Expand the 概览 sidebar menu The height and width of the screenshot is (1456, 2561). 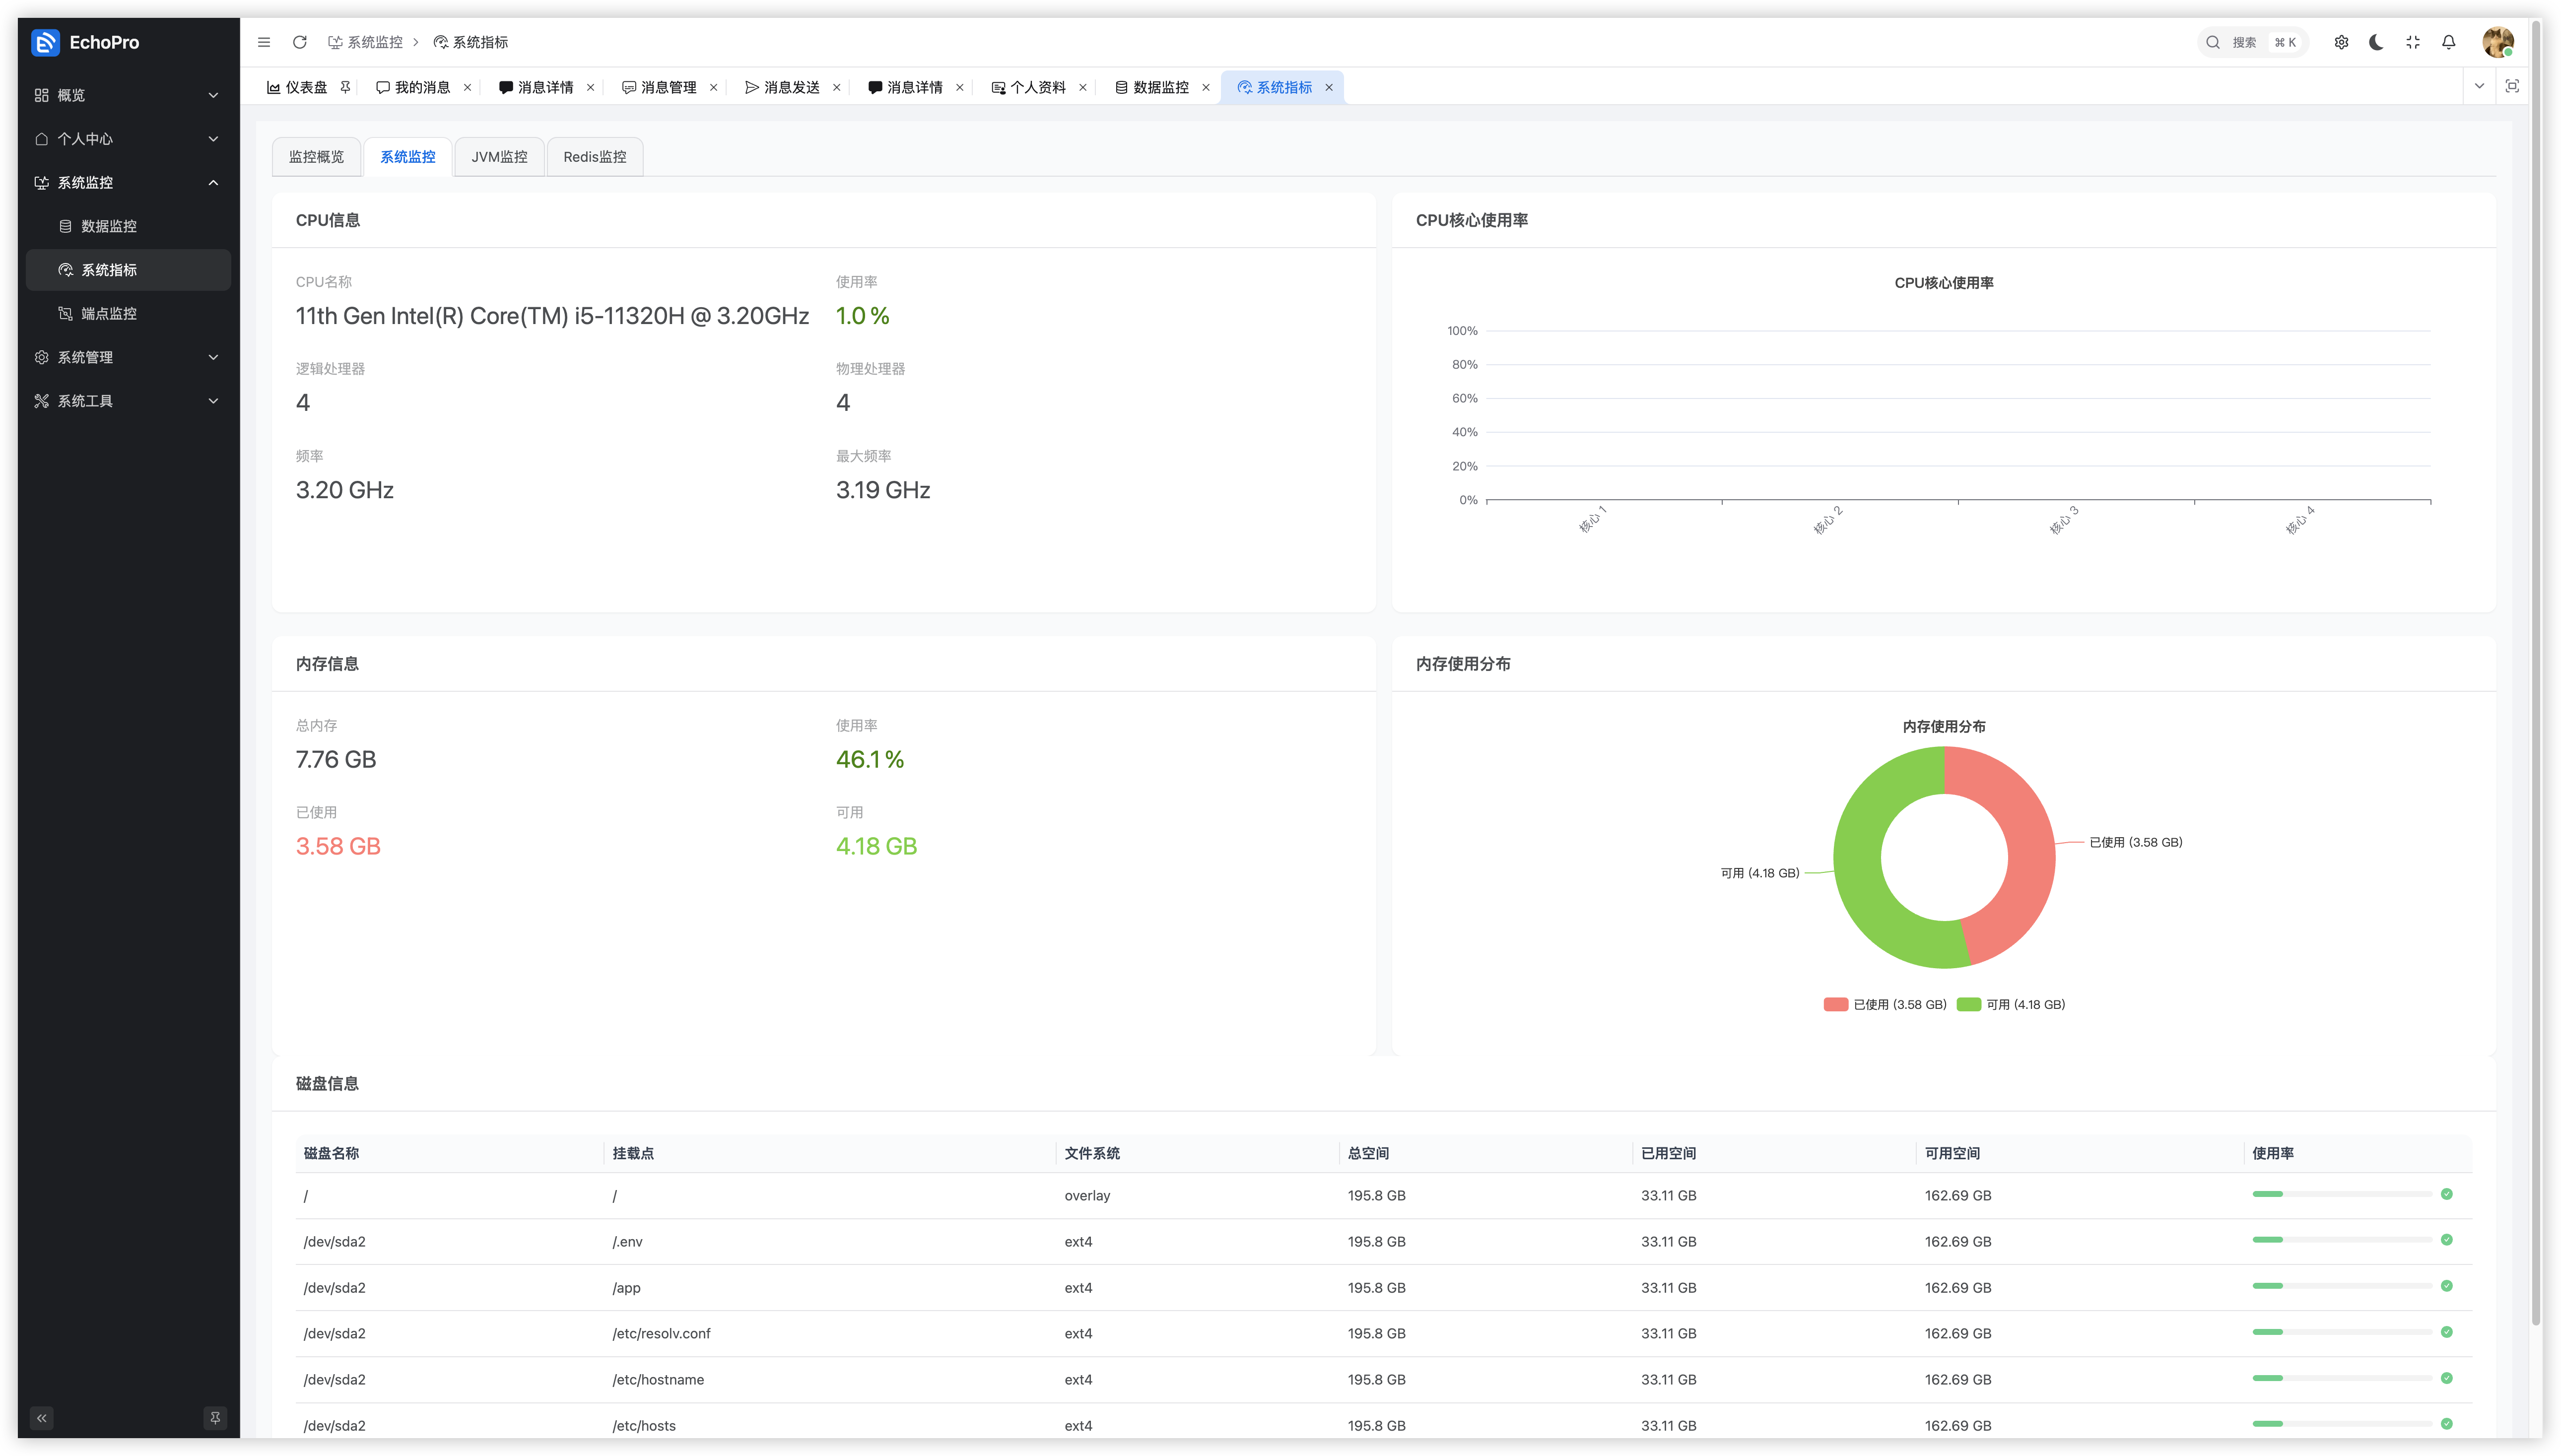[127, 95]
